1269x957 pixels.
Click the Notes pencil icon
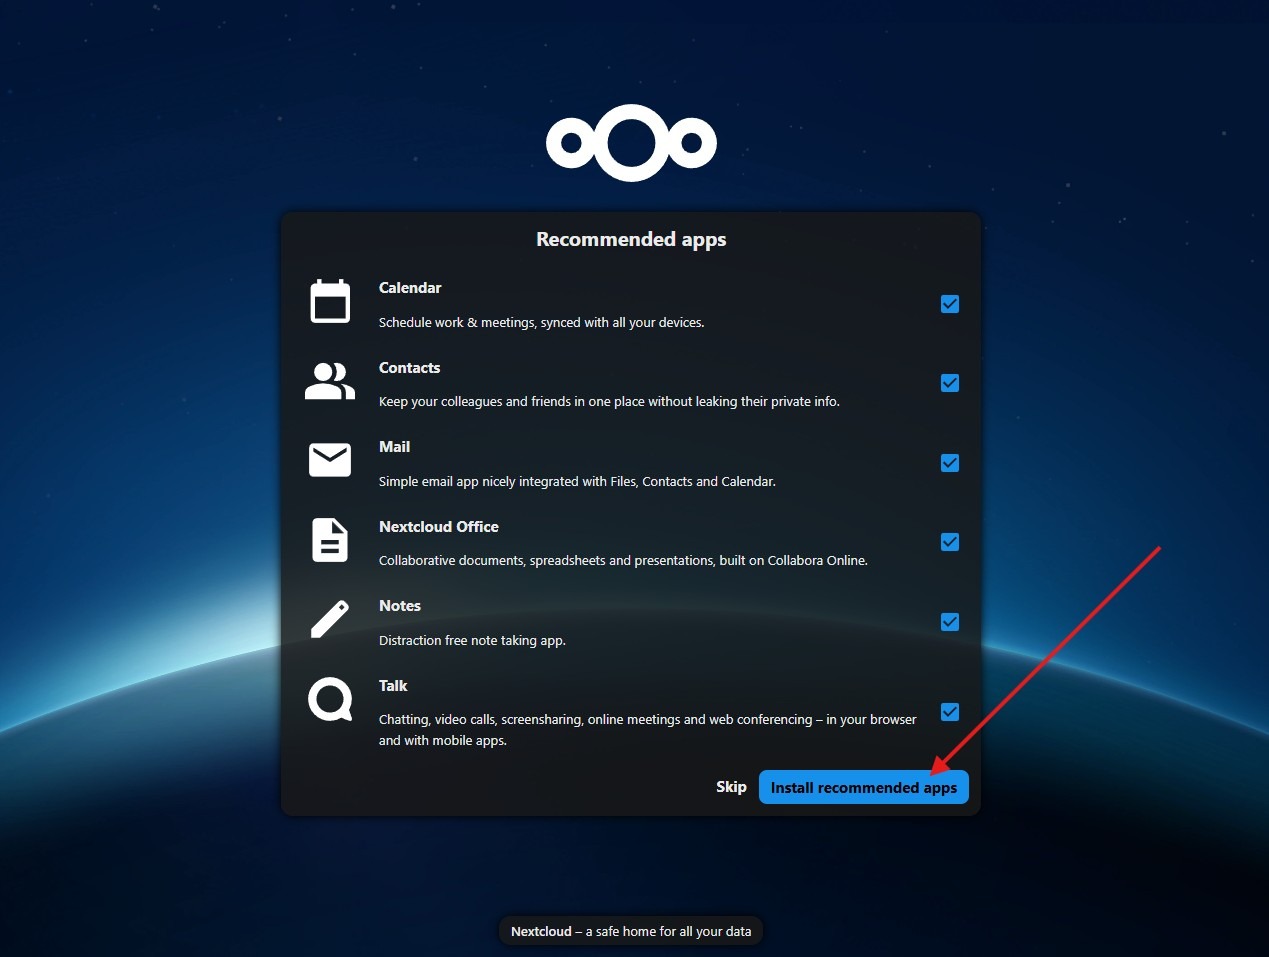tap(330, 619)
